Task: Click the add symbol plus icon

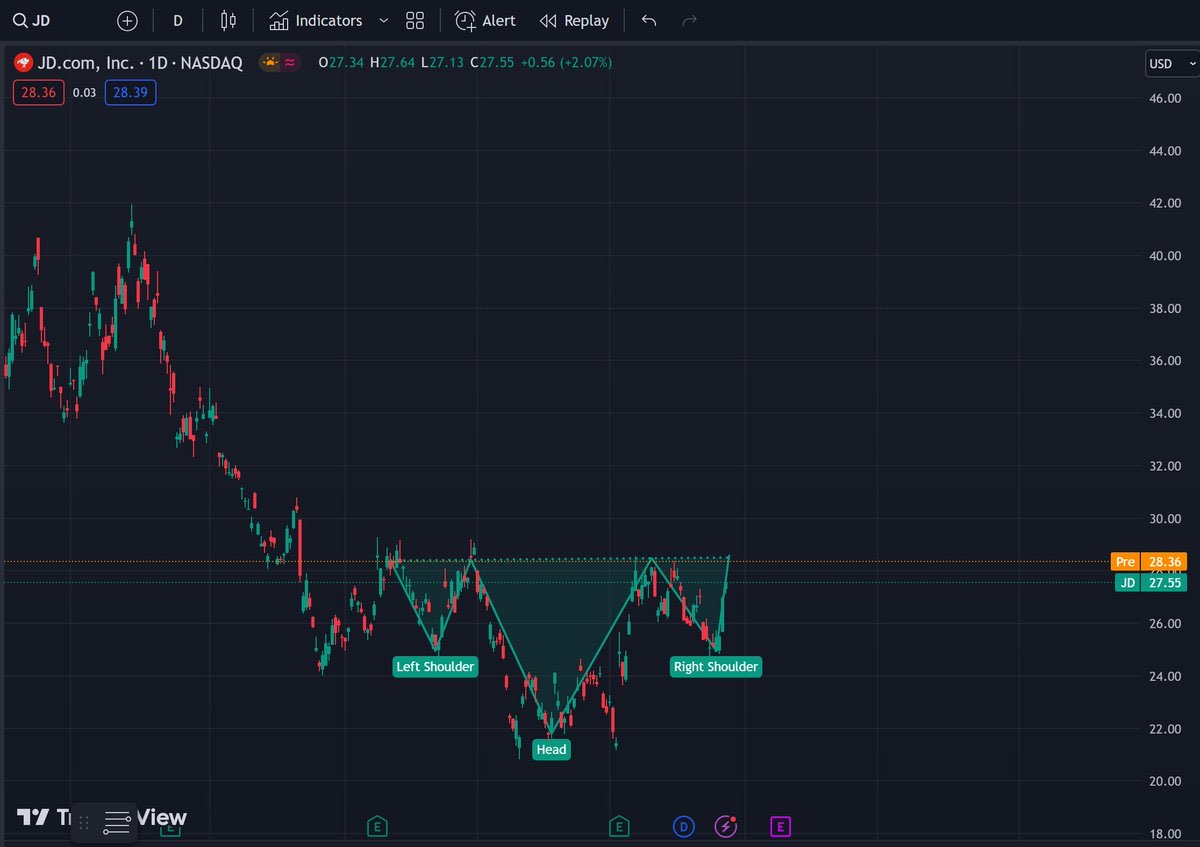Action: (127, 21)
